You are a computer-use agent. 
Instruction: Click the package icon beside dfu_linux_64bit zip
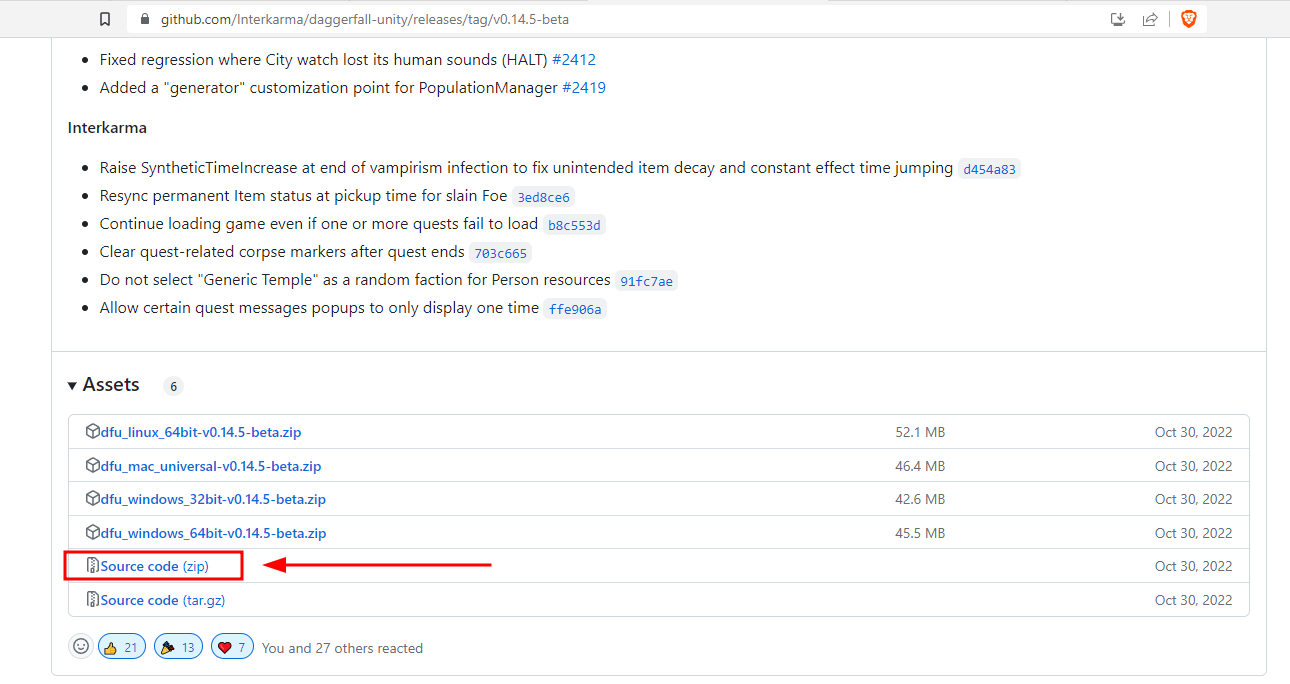[x=93, y=432]
